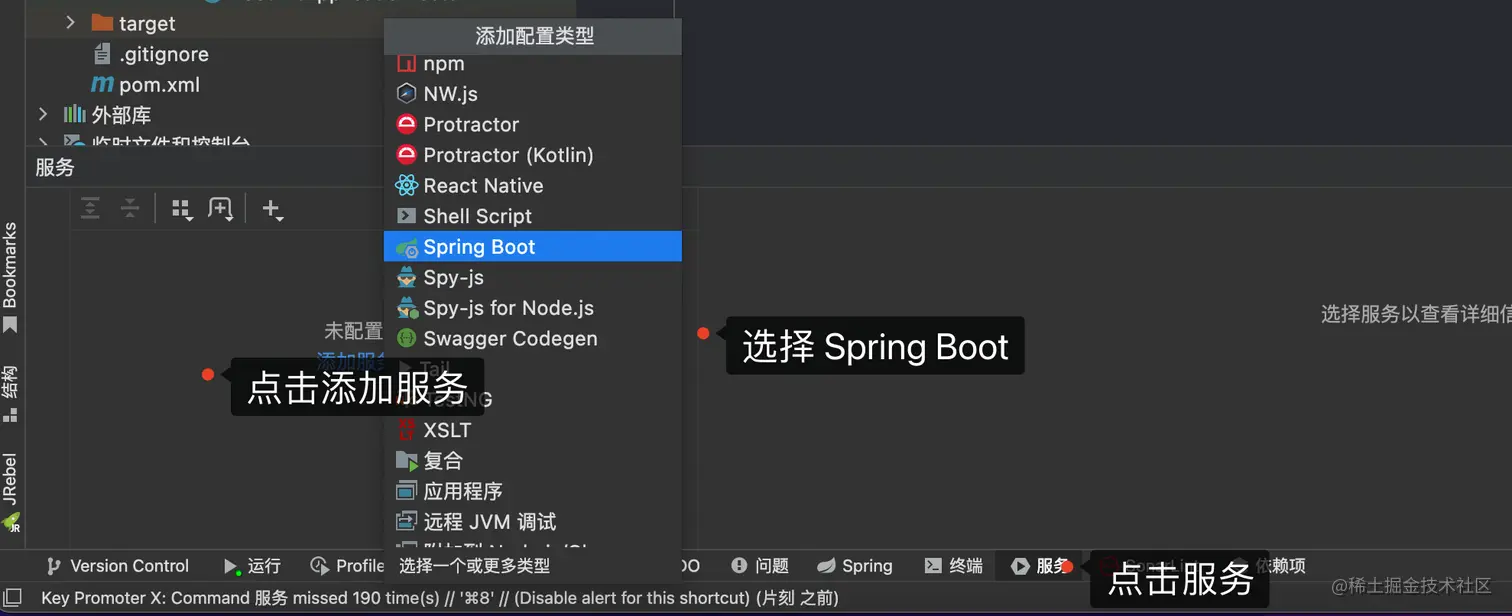
Task: Open the Group By services dropdown
Action: 182,209
